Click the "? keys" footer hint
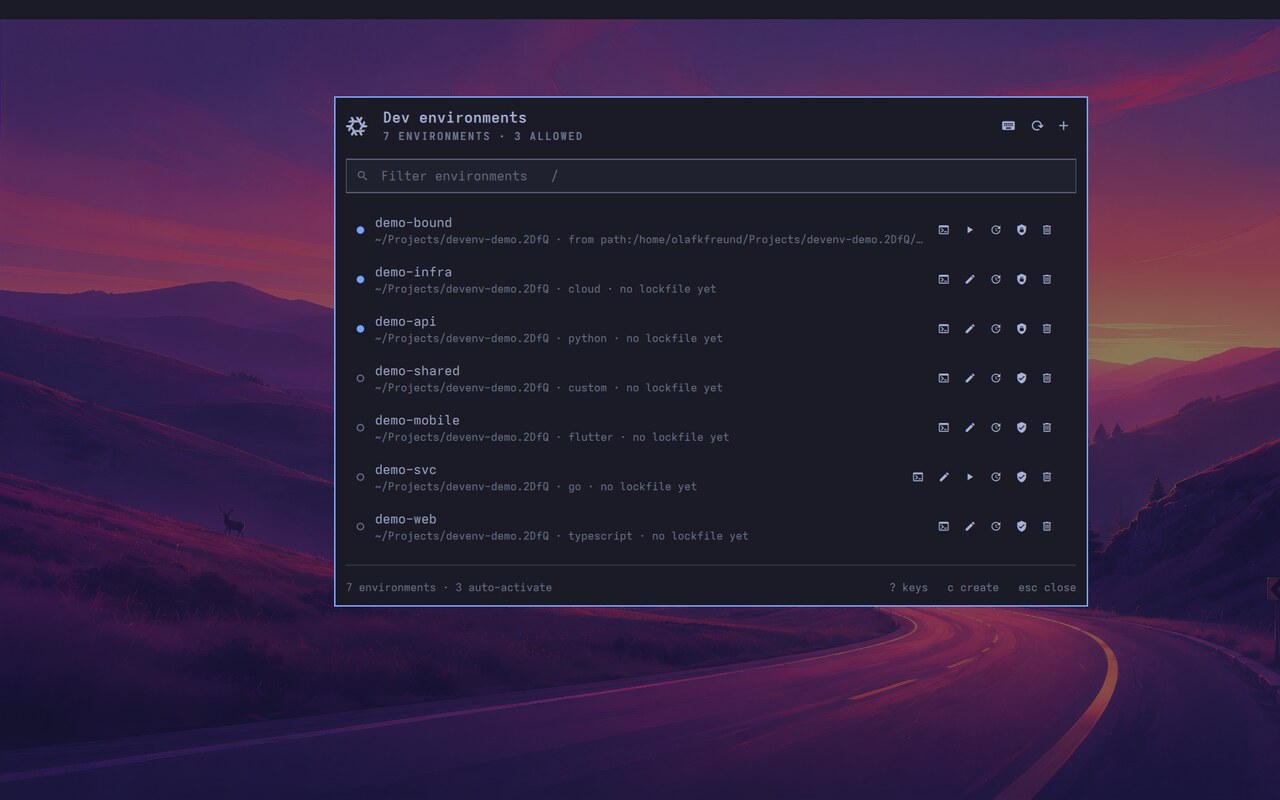Image resolution: width=1280 pixels, height=800 pixels. 908,588
